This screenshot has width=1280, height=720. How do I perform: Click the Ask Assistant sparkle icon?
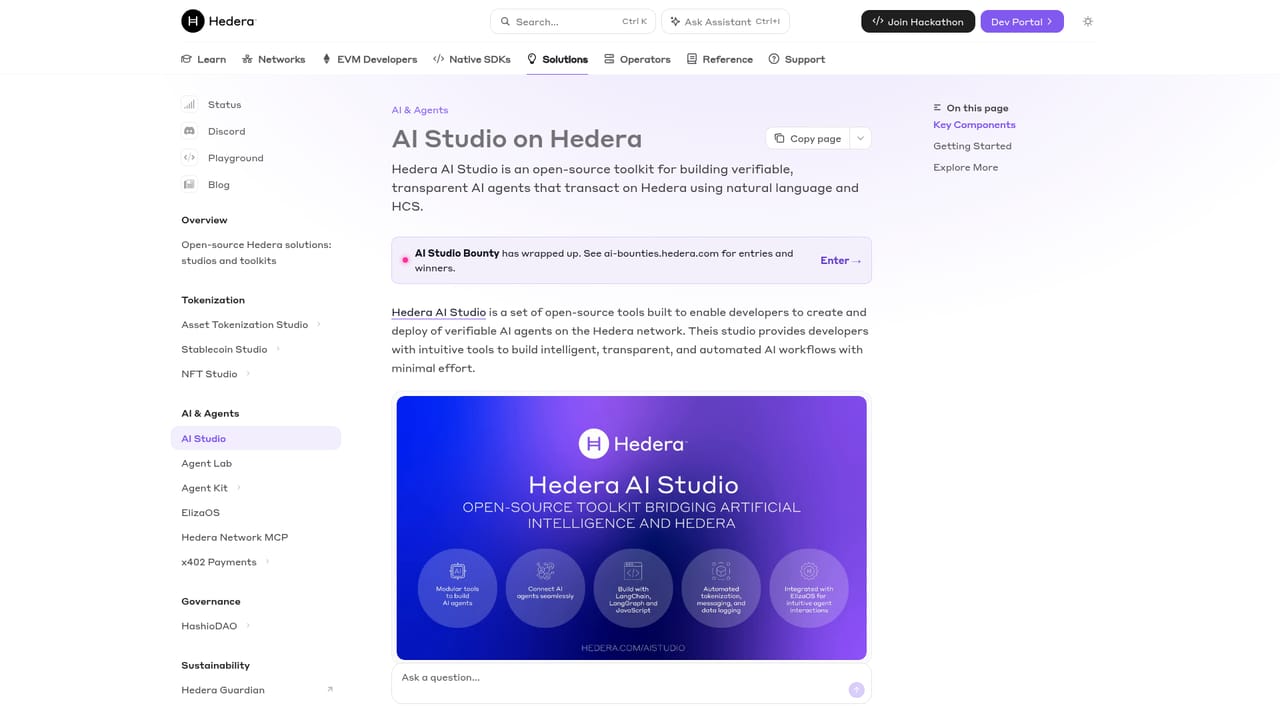click(675, 21)
